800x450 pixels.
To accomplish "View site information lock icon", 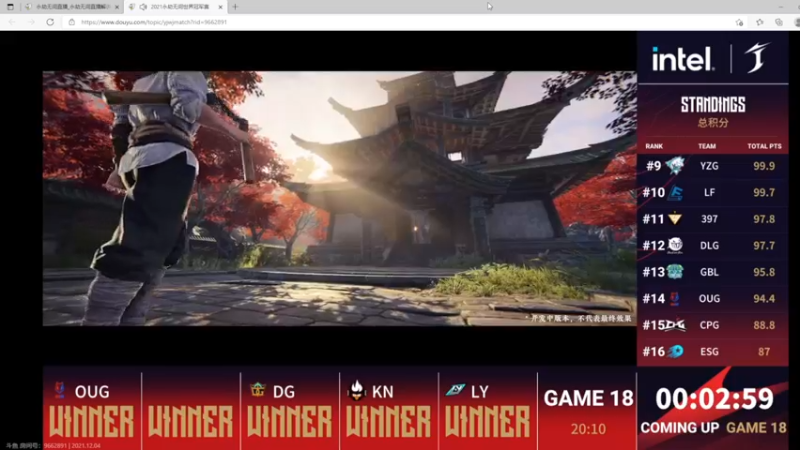I will click(71, 22).
